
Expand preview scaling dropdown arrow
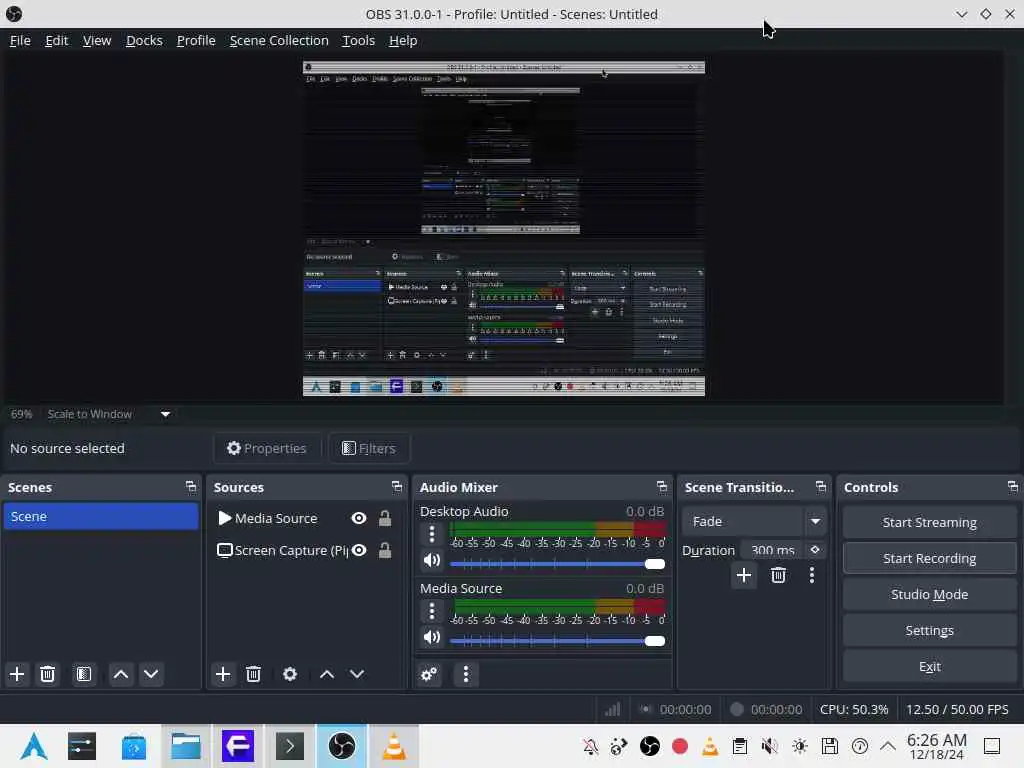(165, 414)
